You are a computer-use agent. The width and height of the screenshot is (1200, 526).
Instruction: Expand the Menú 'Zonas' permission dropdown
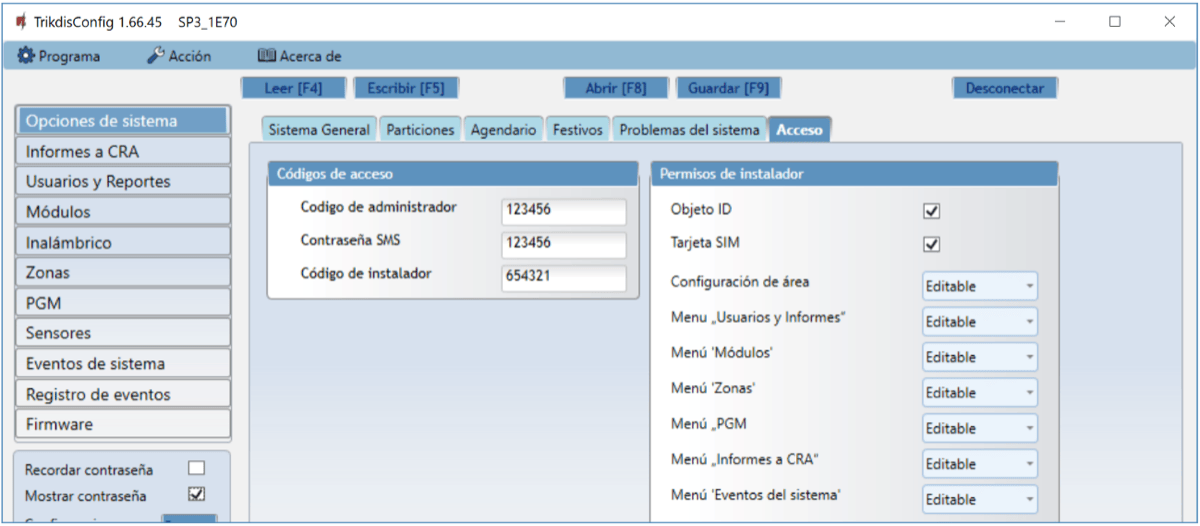[x=979, y=393]
